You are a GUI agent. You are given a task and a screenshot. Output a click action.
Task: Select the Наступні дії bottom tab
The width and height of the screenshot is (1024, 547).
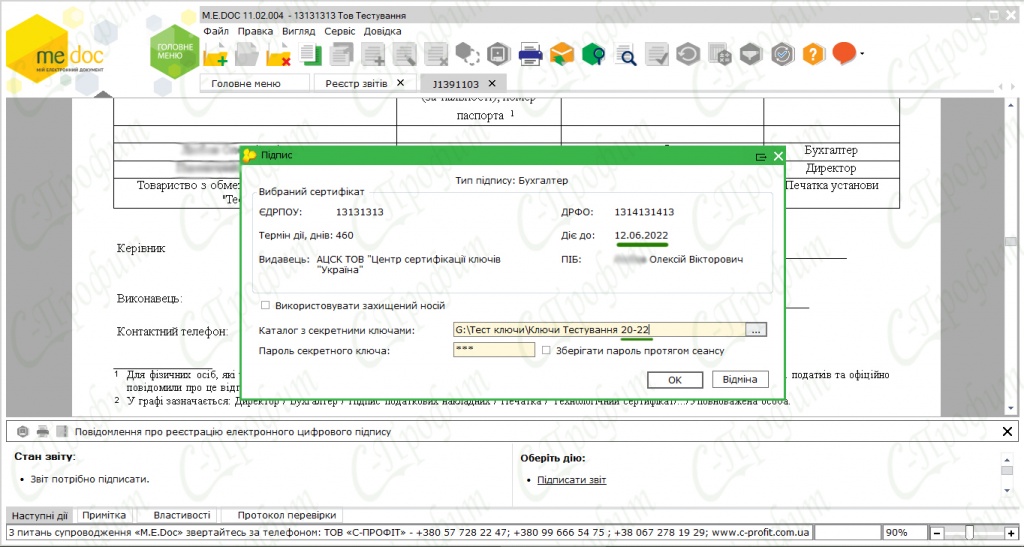(39, 515)
